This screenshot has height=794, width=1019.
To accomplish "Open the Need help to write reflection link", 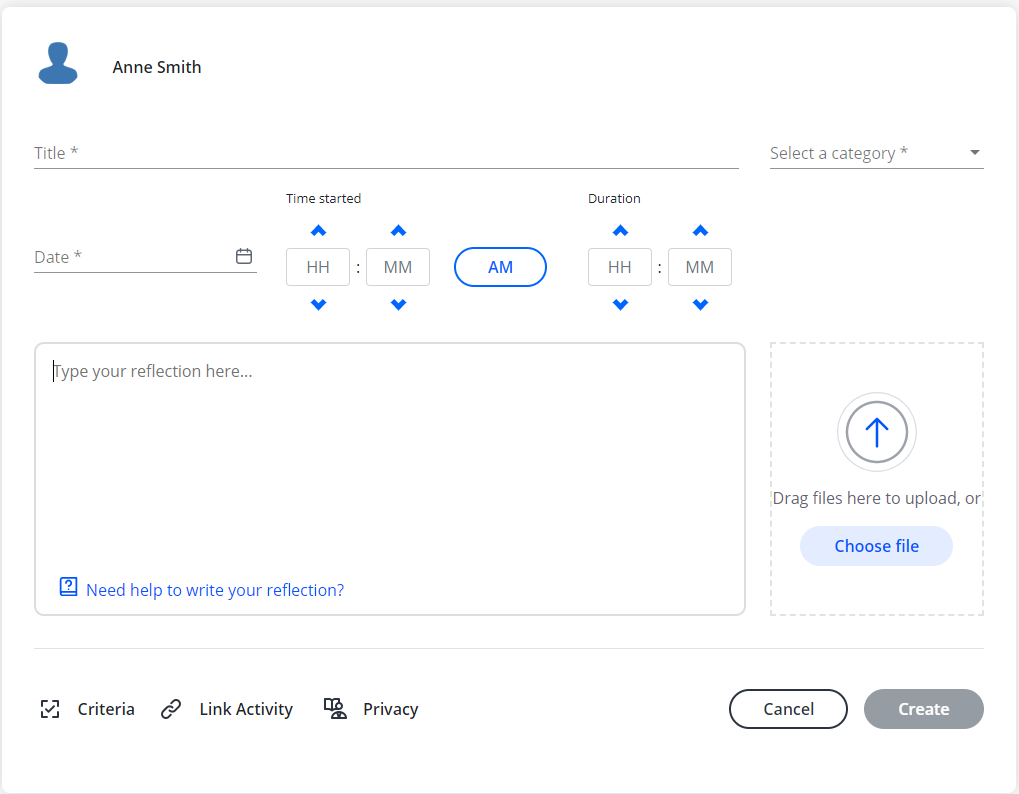I will [215, 590].
